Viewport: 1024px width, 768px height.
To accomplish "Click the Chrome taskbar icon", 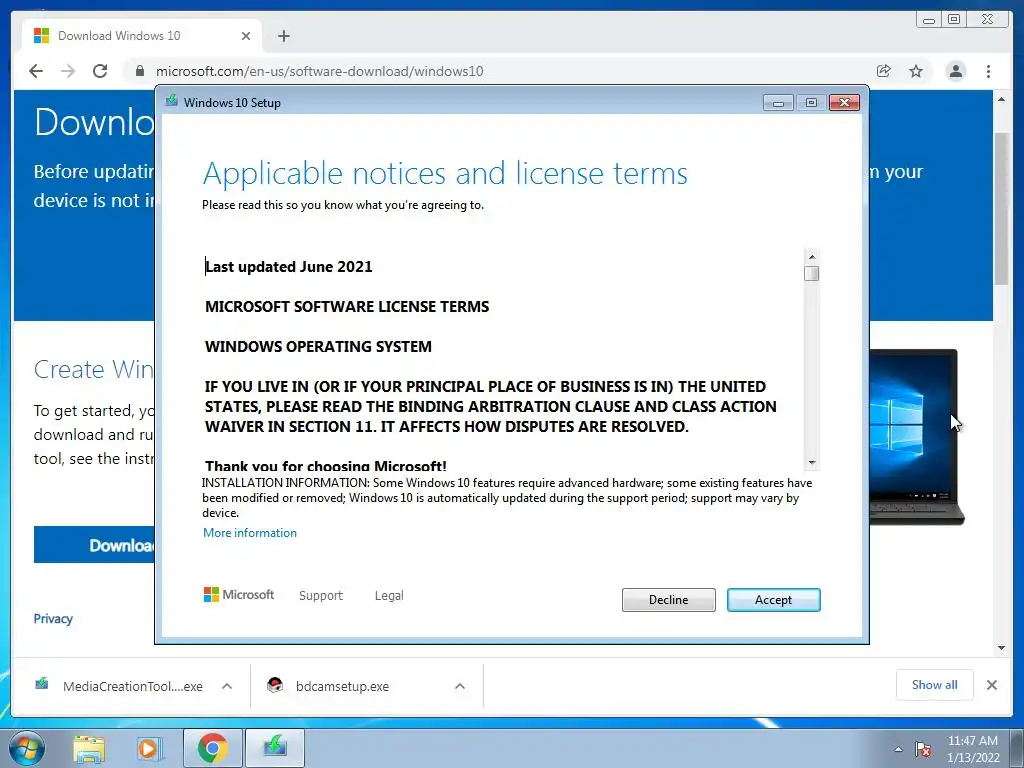I will [213, 748].
